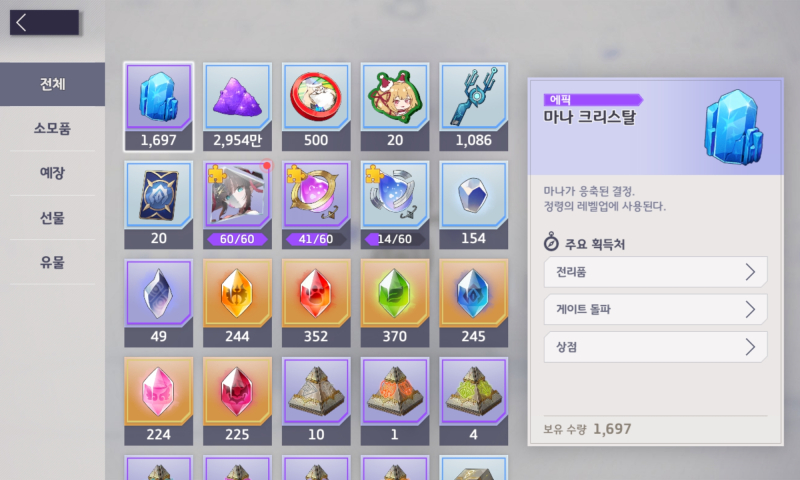This screenshot has width=800, height=480.
Task: Open the 유물 category tab
Action: 53,262
